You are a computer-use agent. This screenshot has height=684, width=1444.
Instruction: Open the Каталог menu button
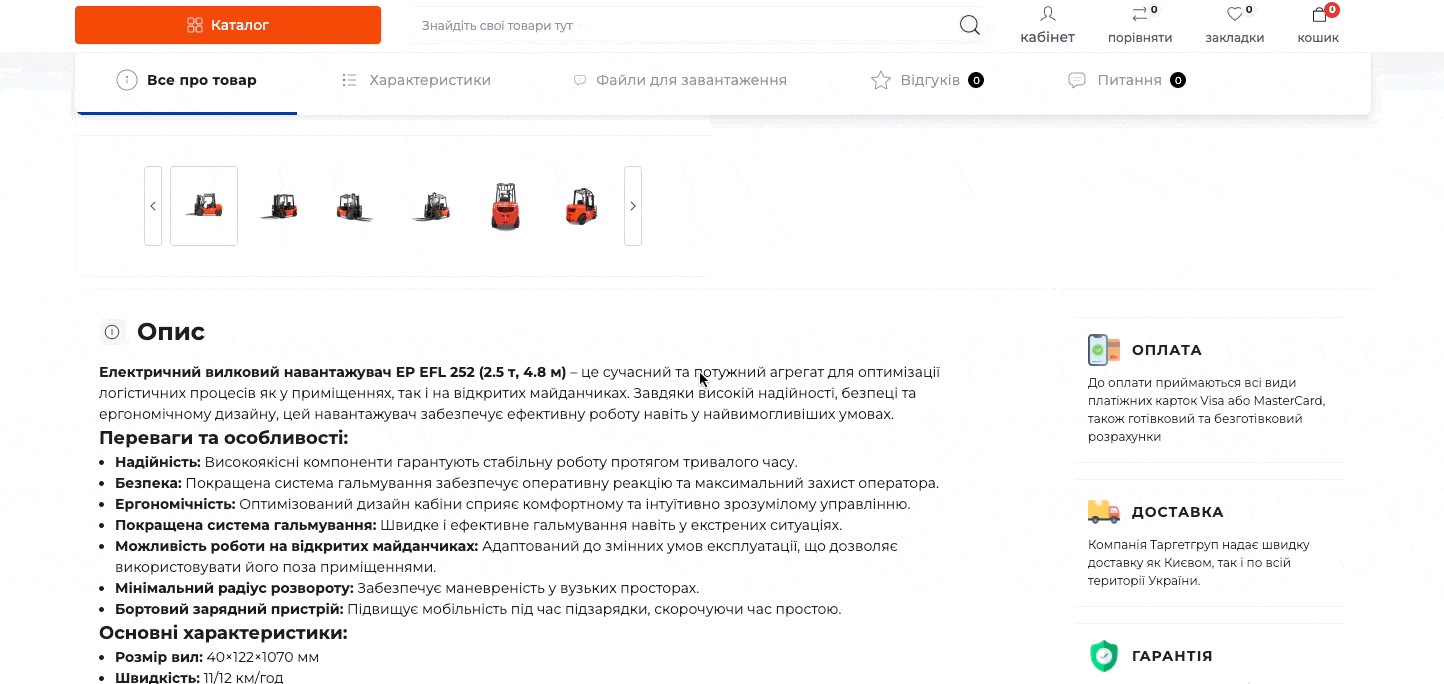(x=228, y=25)
